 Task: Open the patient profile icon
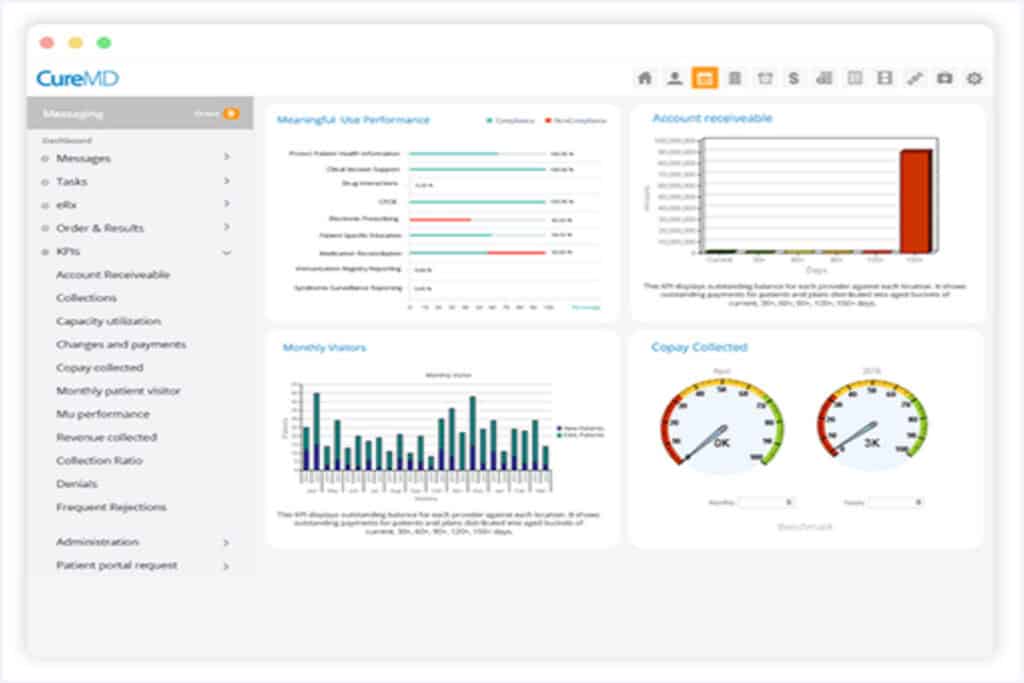click(x=675, y=78)
